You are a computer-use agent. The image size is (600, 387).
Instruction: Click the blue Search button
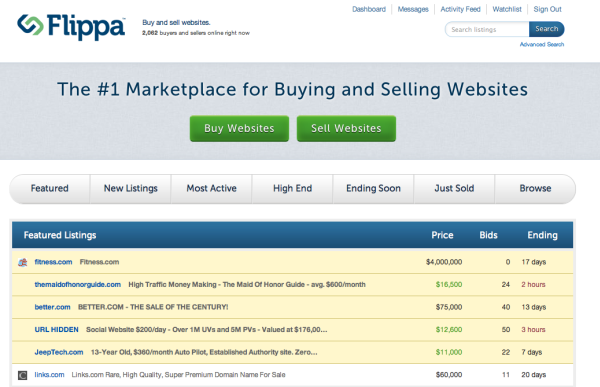pos(546,29)
